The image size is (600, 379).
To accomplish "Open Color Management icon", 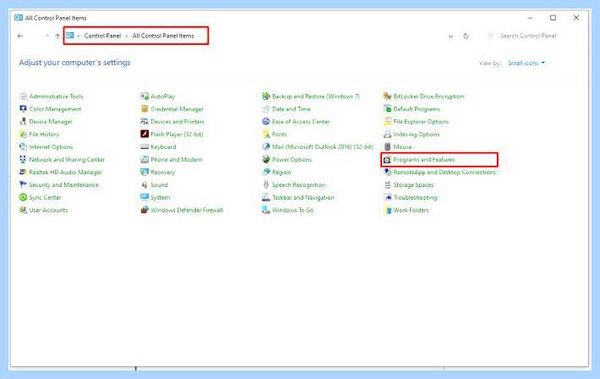I will tap(23, 109).
